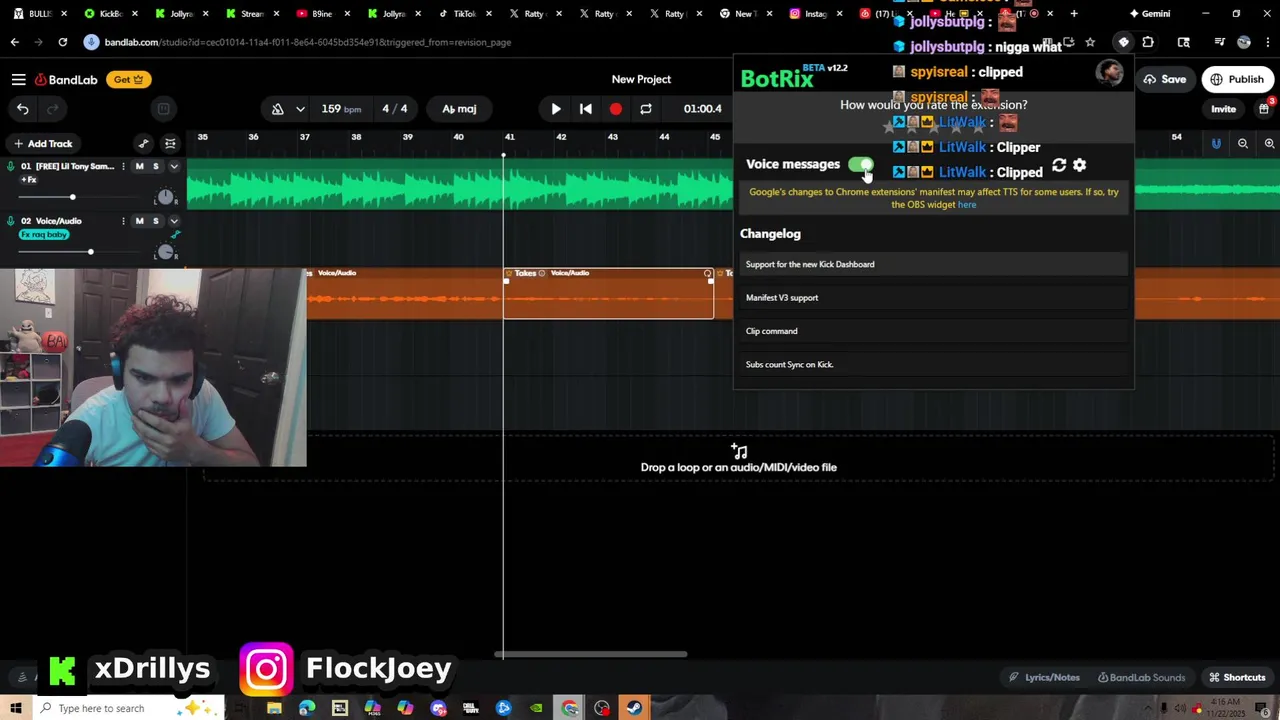Open the BandLab hamburger menu
The width and height of the screenshot is (1280, 720).
(18, 79)
